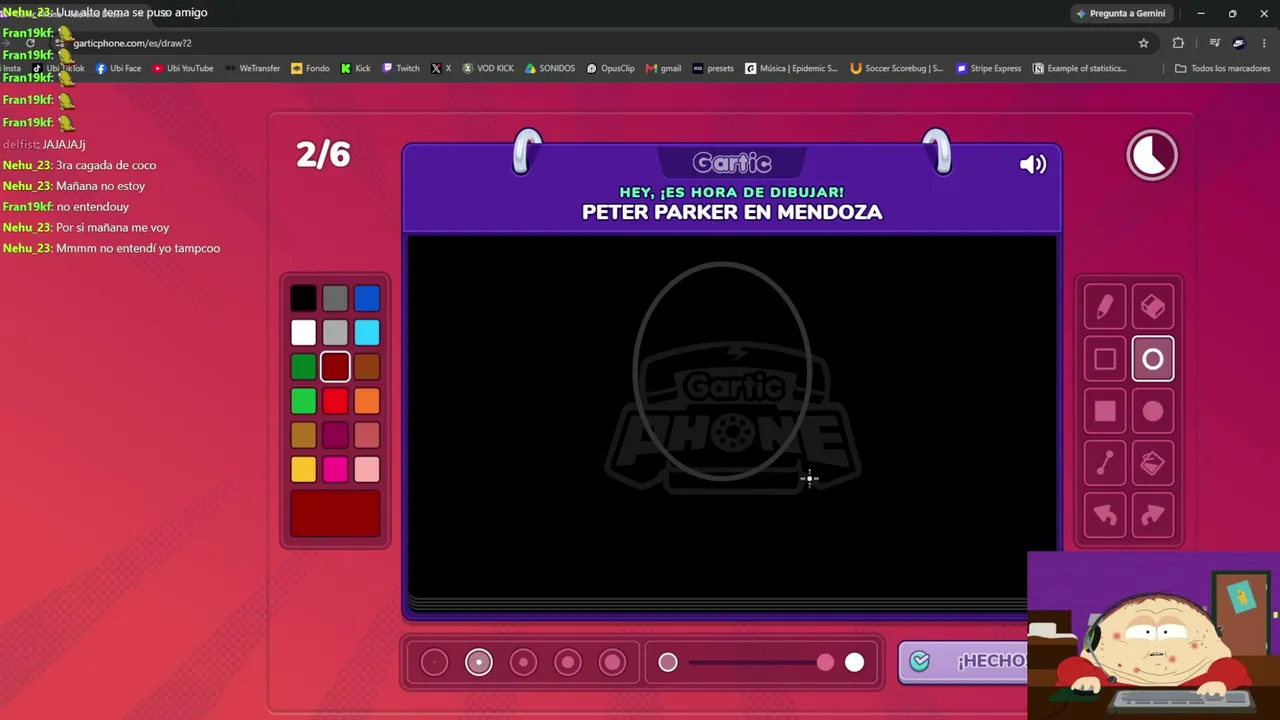This screenshot has height=720, width=1280.
Task: Select the eraser tool
Action: (1153, 307)
